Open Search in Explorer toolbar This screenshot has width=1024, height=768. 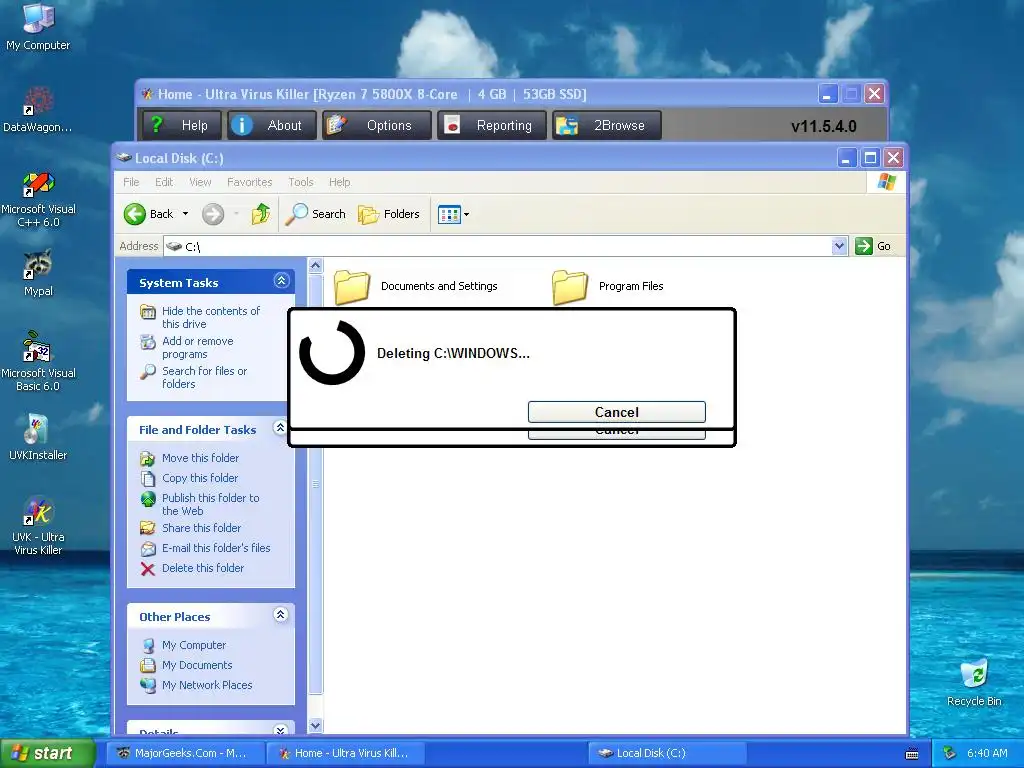coord(315,214)
